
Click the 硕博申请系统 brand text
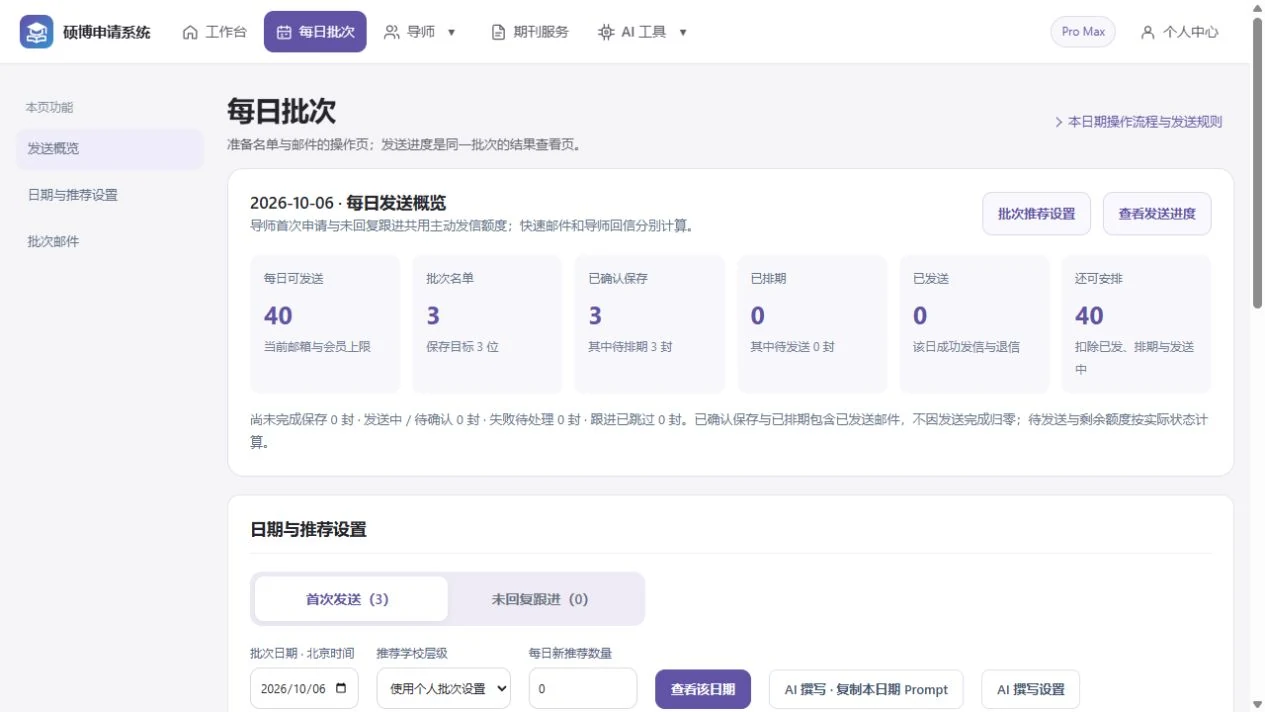[x=107, y=32]
